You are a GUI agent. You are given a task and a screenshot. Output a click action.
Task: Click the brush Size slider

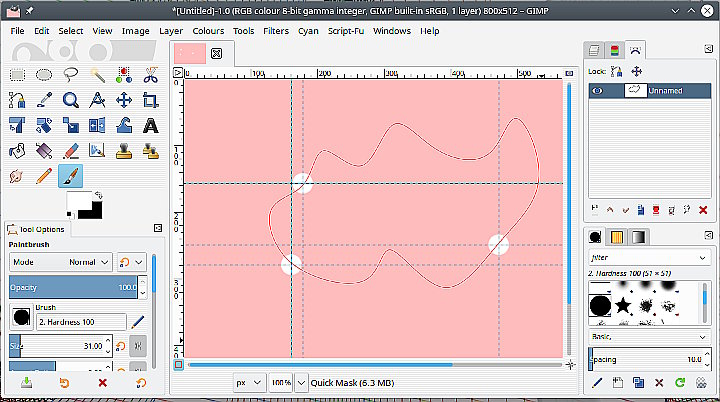pyautogui.click(x=57, y=346)
